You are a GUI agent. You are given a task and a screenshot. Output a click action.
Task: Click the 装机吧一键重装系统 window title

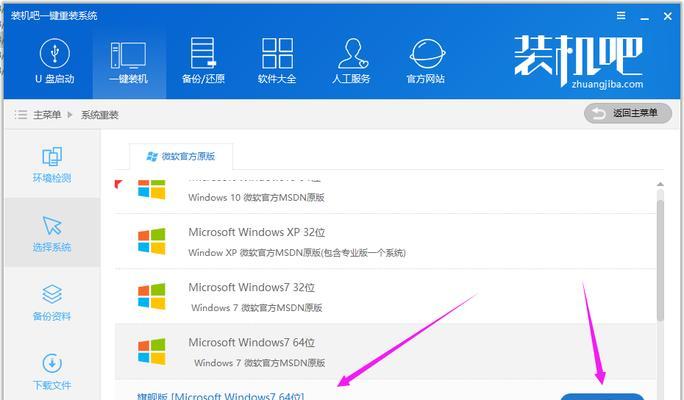click(54, 16)
